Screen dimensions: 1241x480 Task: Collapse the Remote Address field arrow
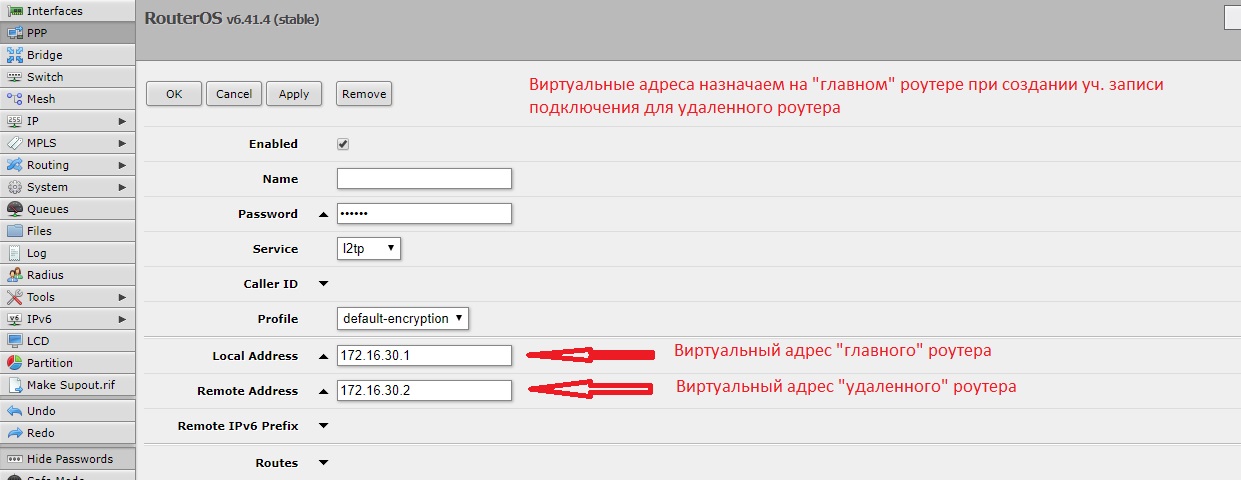323,391
